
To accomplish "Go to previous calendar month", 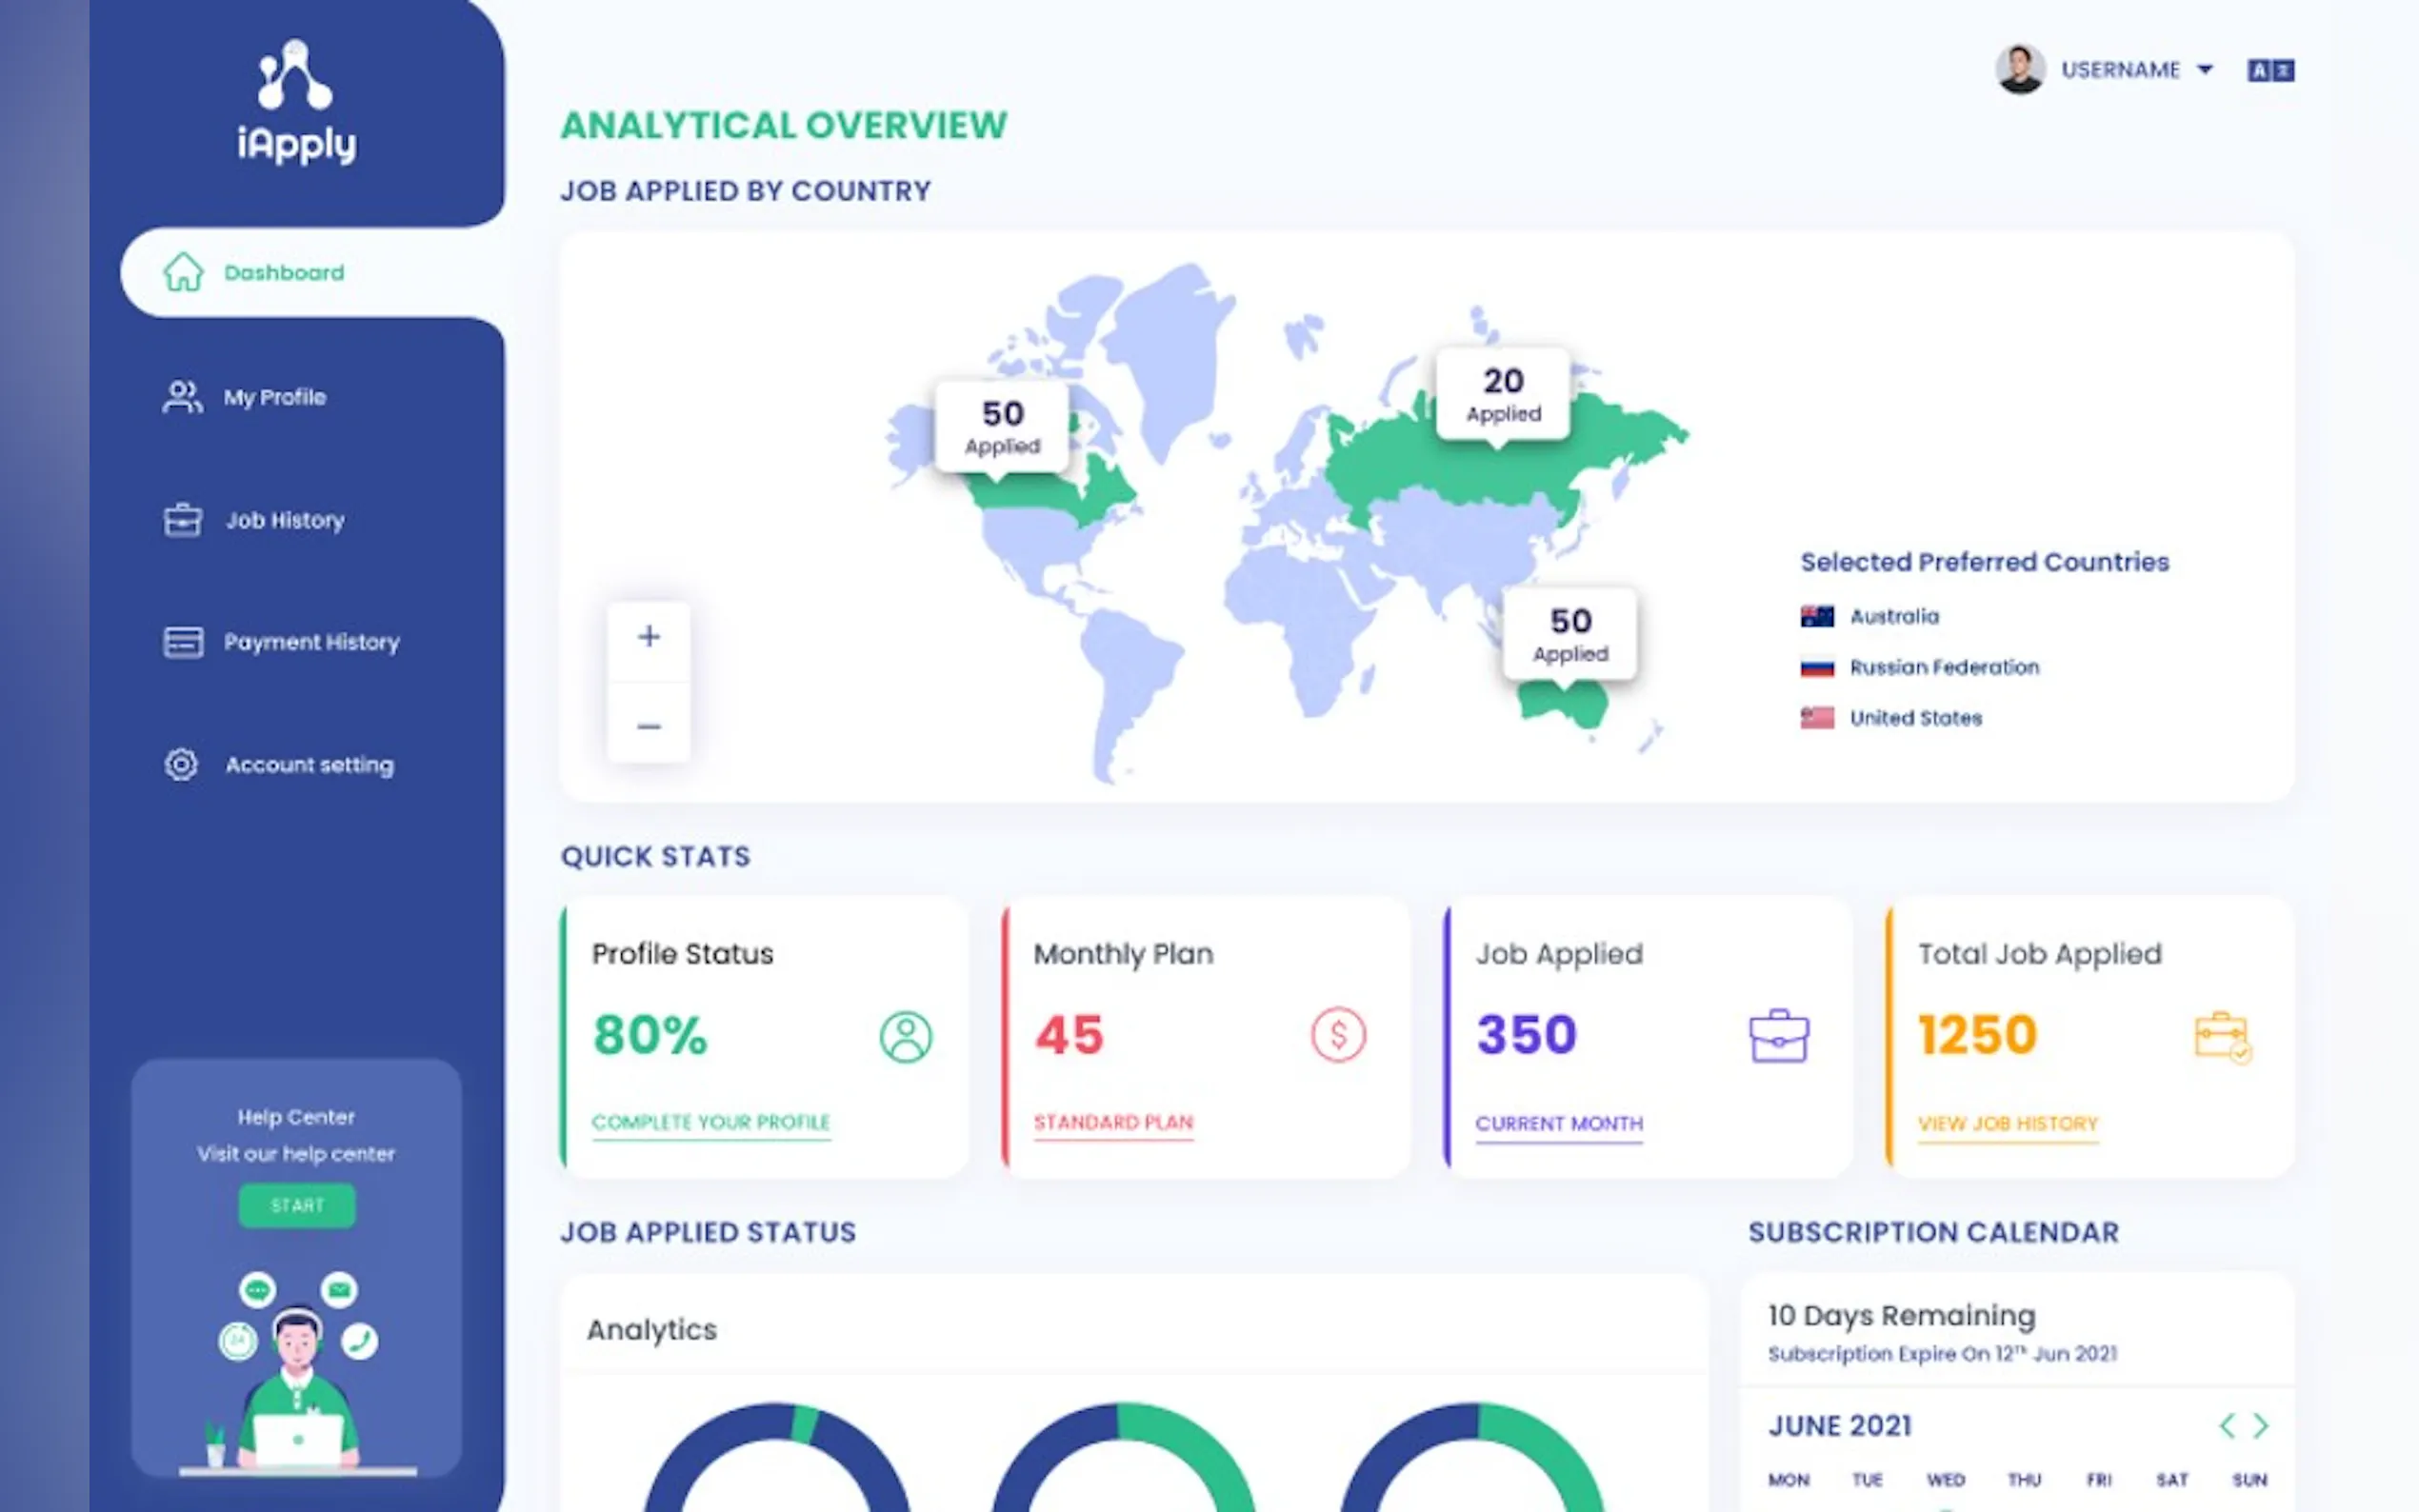I will pyautogui.click(x=2227, y=1425).
